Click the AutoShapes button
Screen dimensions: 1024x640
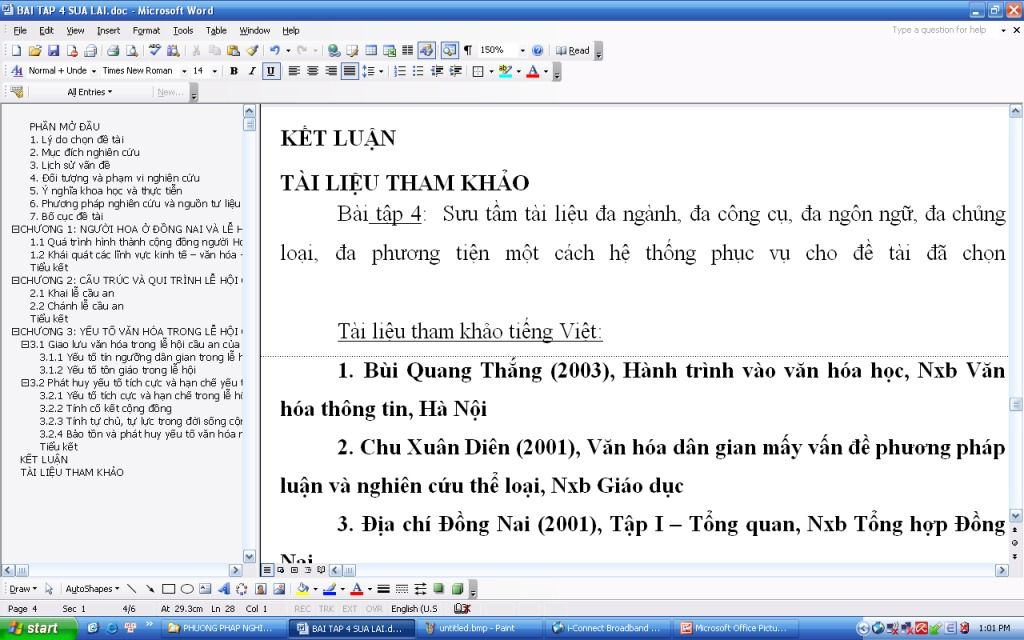[97, 588]
